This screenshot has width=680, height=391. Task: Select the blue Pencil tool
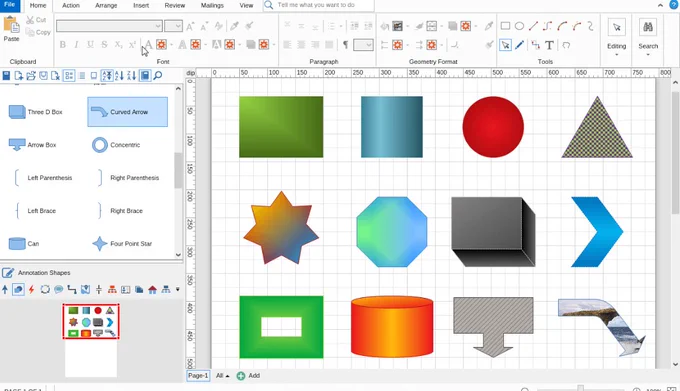[x=519, y=45]
